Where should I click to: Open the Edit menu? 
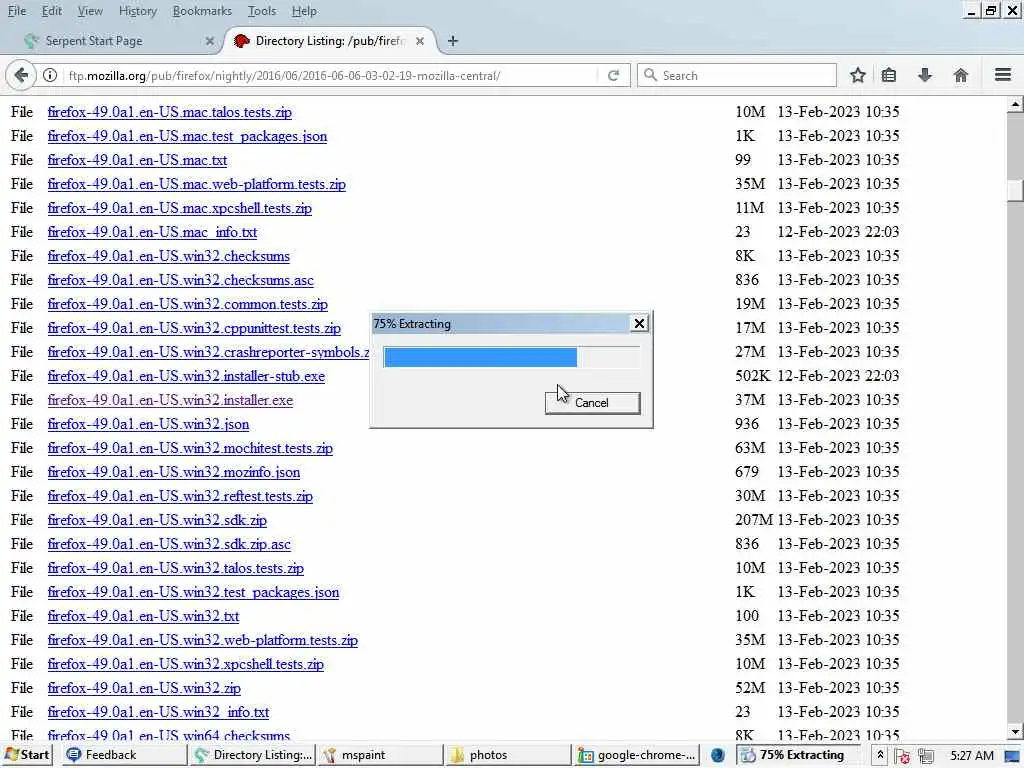click(x=52, y=11)
